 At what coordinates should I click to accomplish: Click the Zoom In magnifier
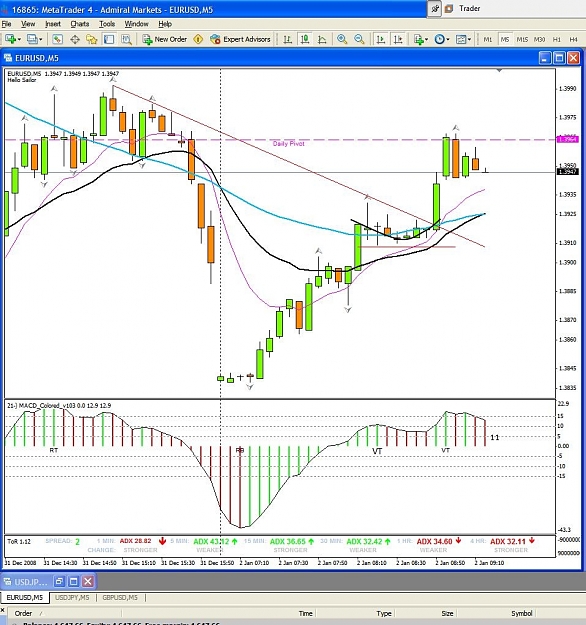[342, 39]
